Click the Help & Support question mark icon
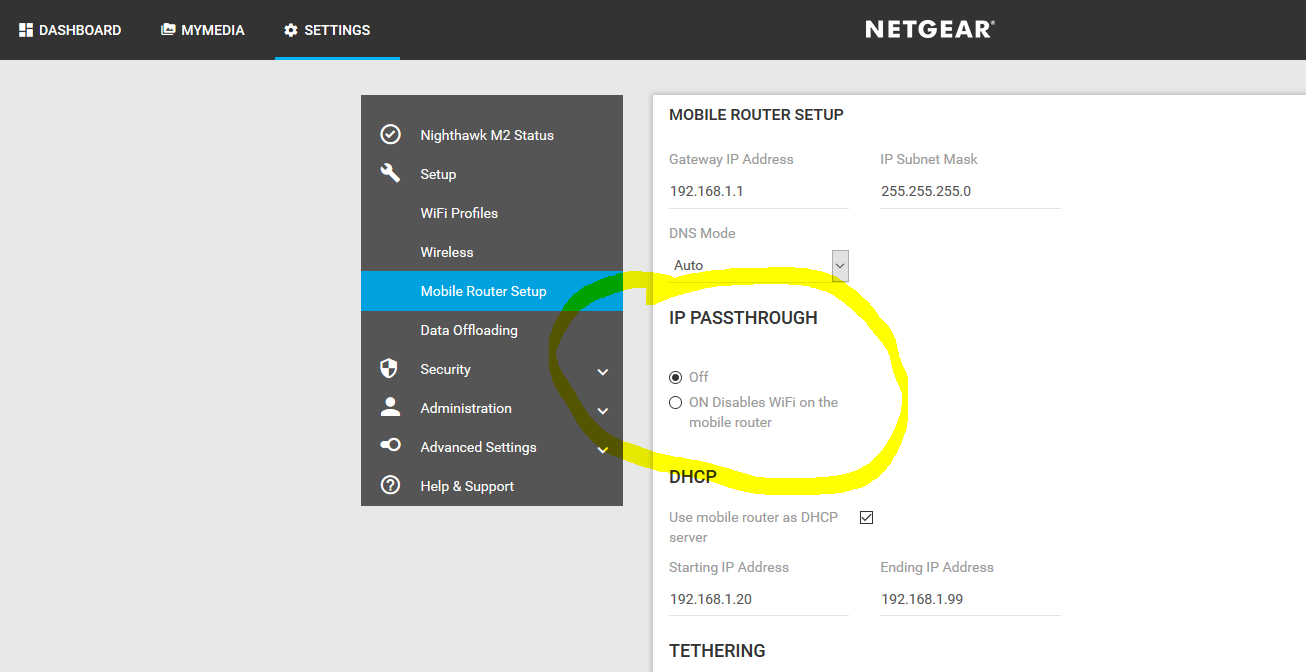The height and width of the screenshot is (672, 1306). click(x=391, y=486)
